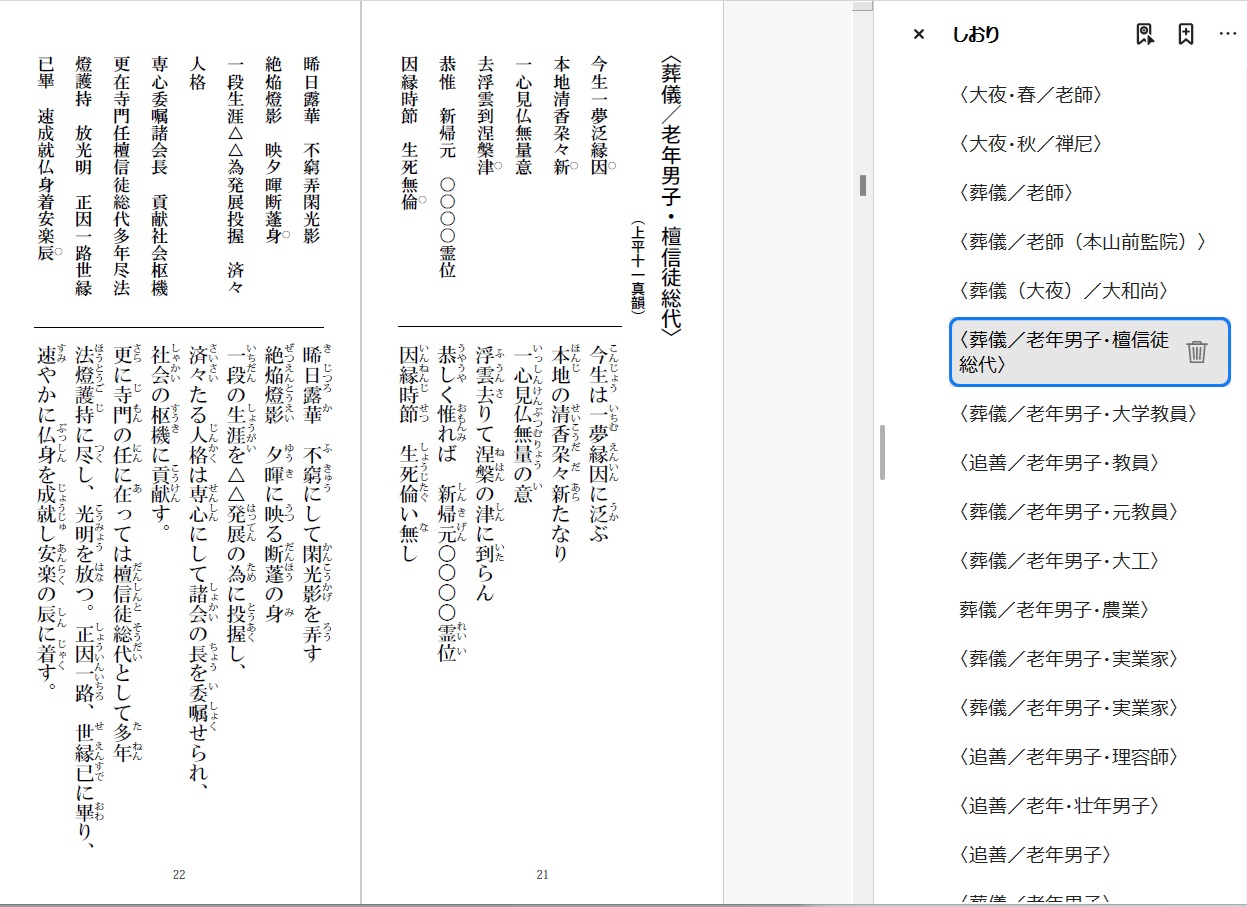1247x907 pixels.
Task: Delete the 〈葬儀／老年男子・檀信徒総代〉 bookmark with the trash icon
Action: pos(1197,352)
